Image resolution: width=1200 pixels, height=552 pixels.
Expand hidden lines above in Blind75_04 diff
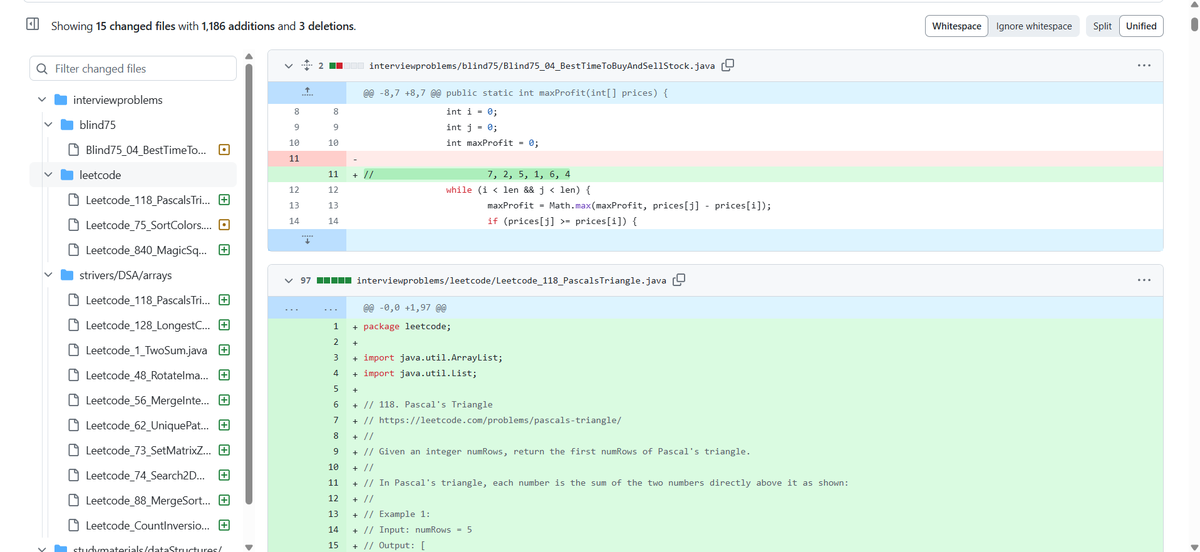pos(308,93)
